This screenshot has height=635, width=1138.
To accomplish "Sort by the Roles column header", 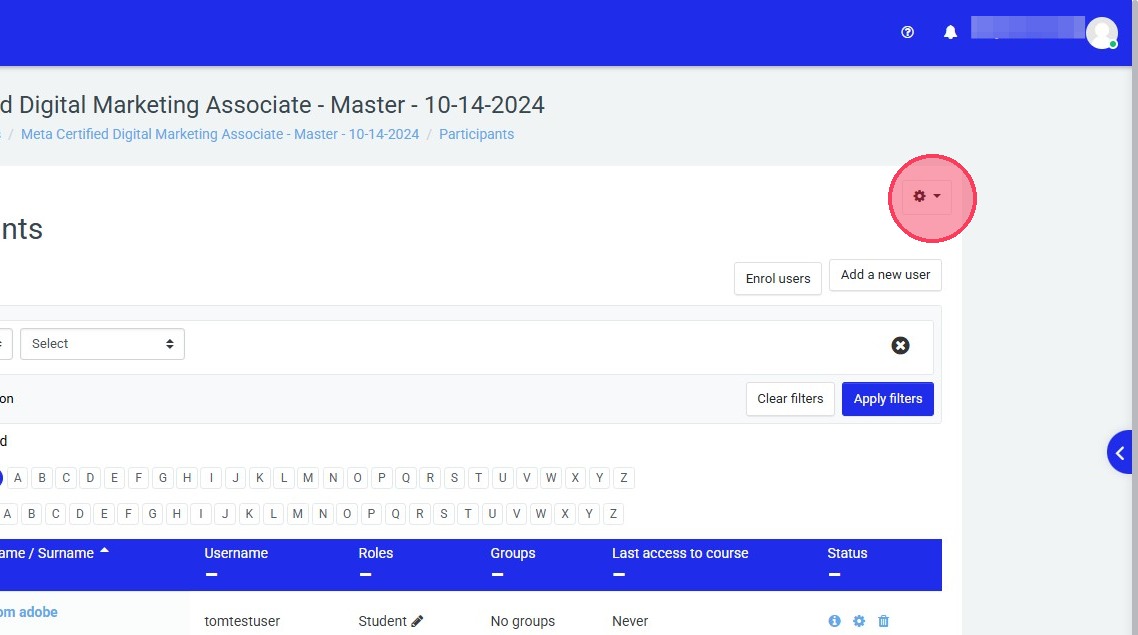I will coord(375,553).
